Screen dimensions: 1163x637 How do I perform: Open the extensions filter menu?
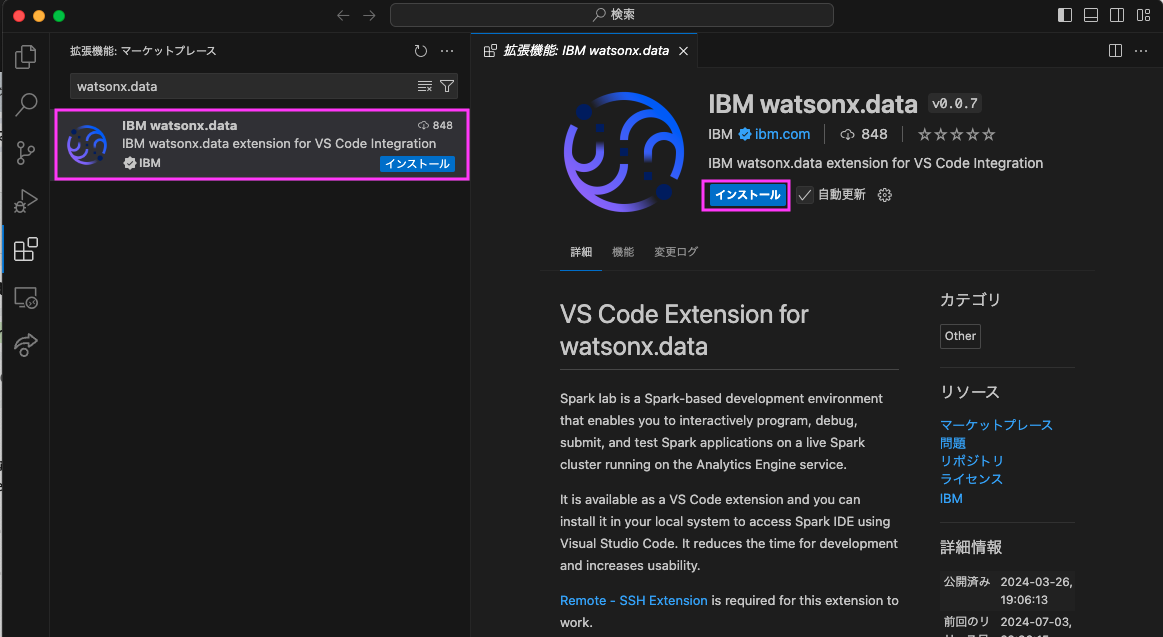(447, 86)
